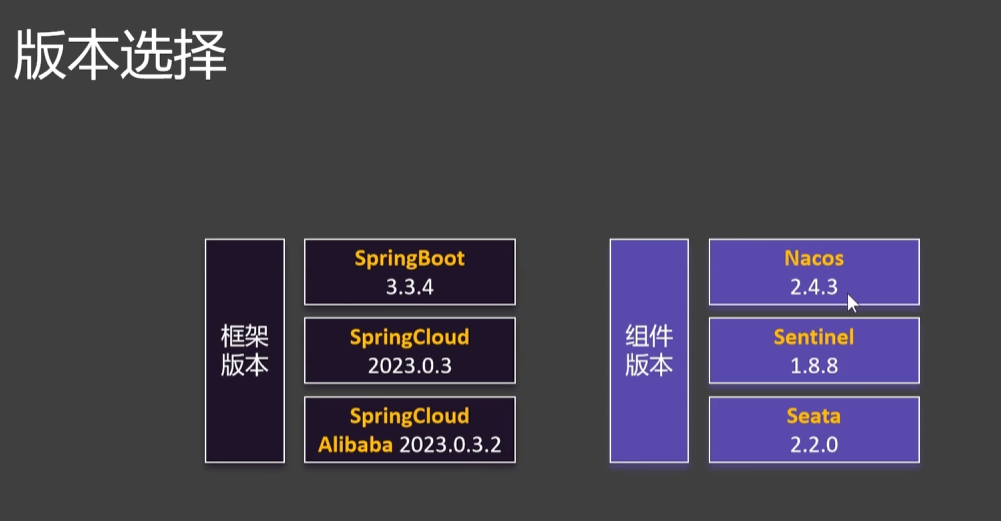Click the orange Alibaba label
This screenshot has width=1001, height=521.
pos(355,445)
